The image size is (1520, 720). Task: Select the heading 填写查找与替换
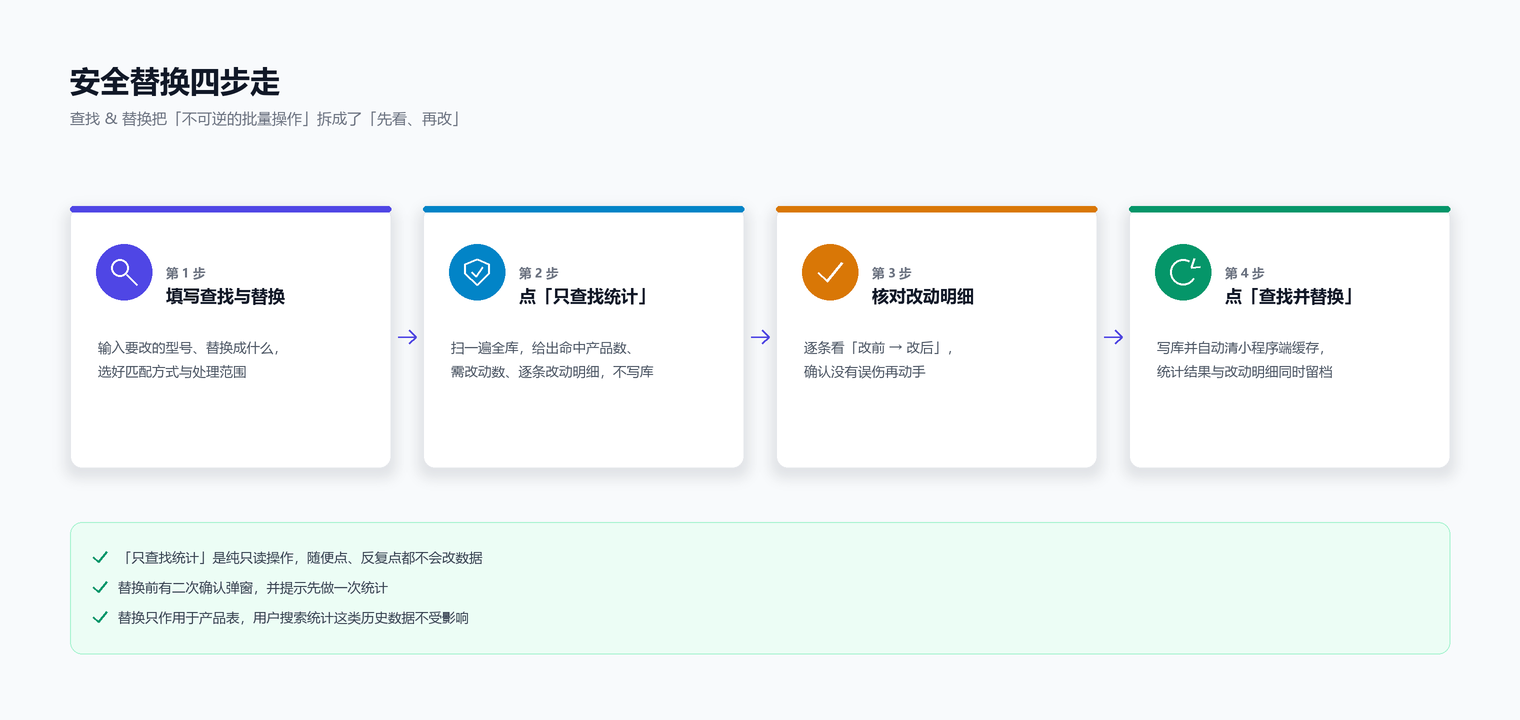(226, 296)
